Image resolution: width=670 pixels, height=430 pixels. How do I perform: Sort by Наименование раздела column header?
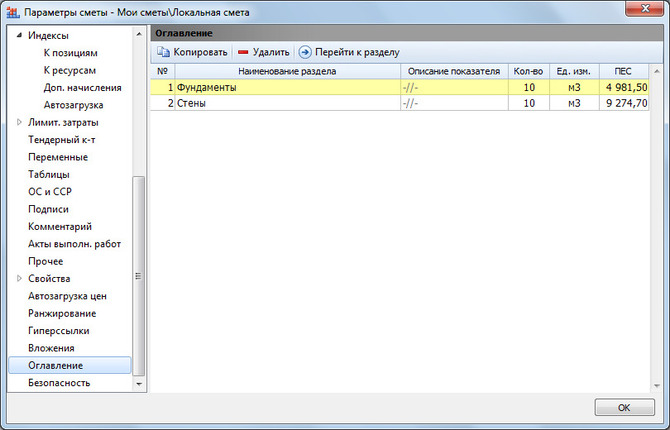tap(287, 71)
